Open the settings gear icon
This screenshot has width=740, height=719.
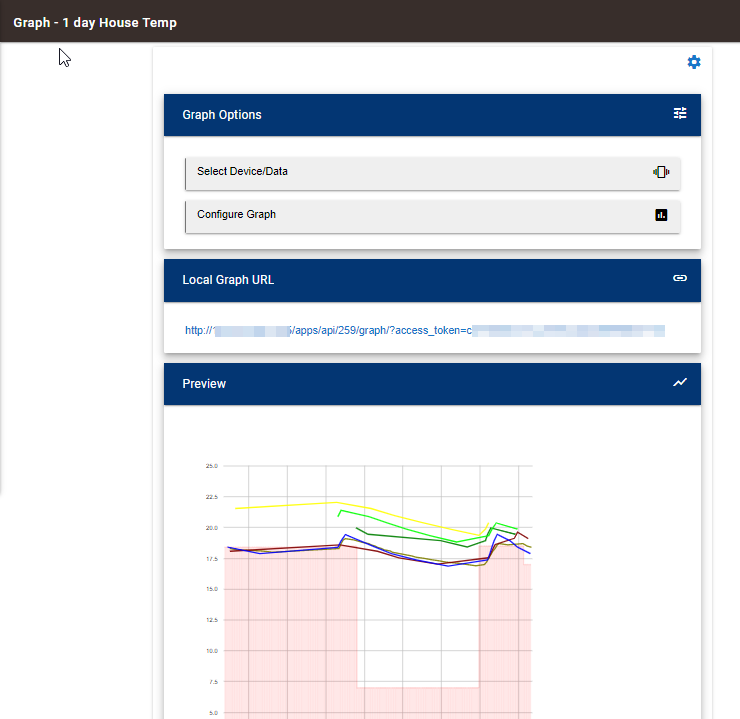[x=694, y=62]
